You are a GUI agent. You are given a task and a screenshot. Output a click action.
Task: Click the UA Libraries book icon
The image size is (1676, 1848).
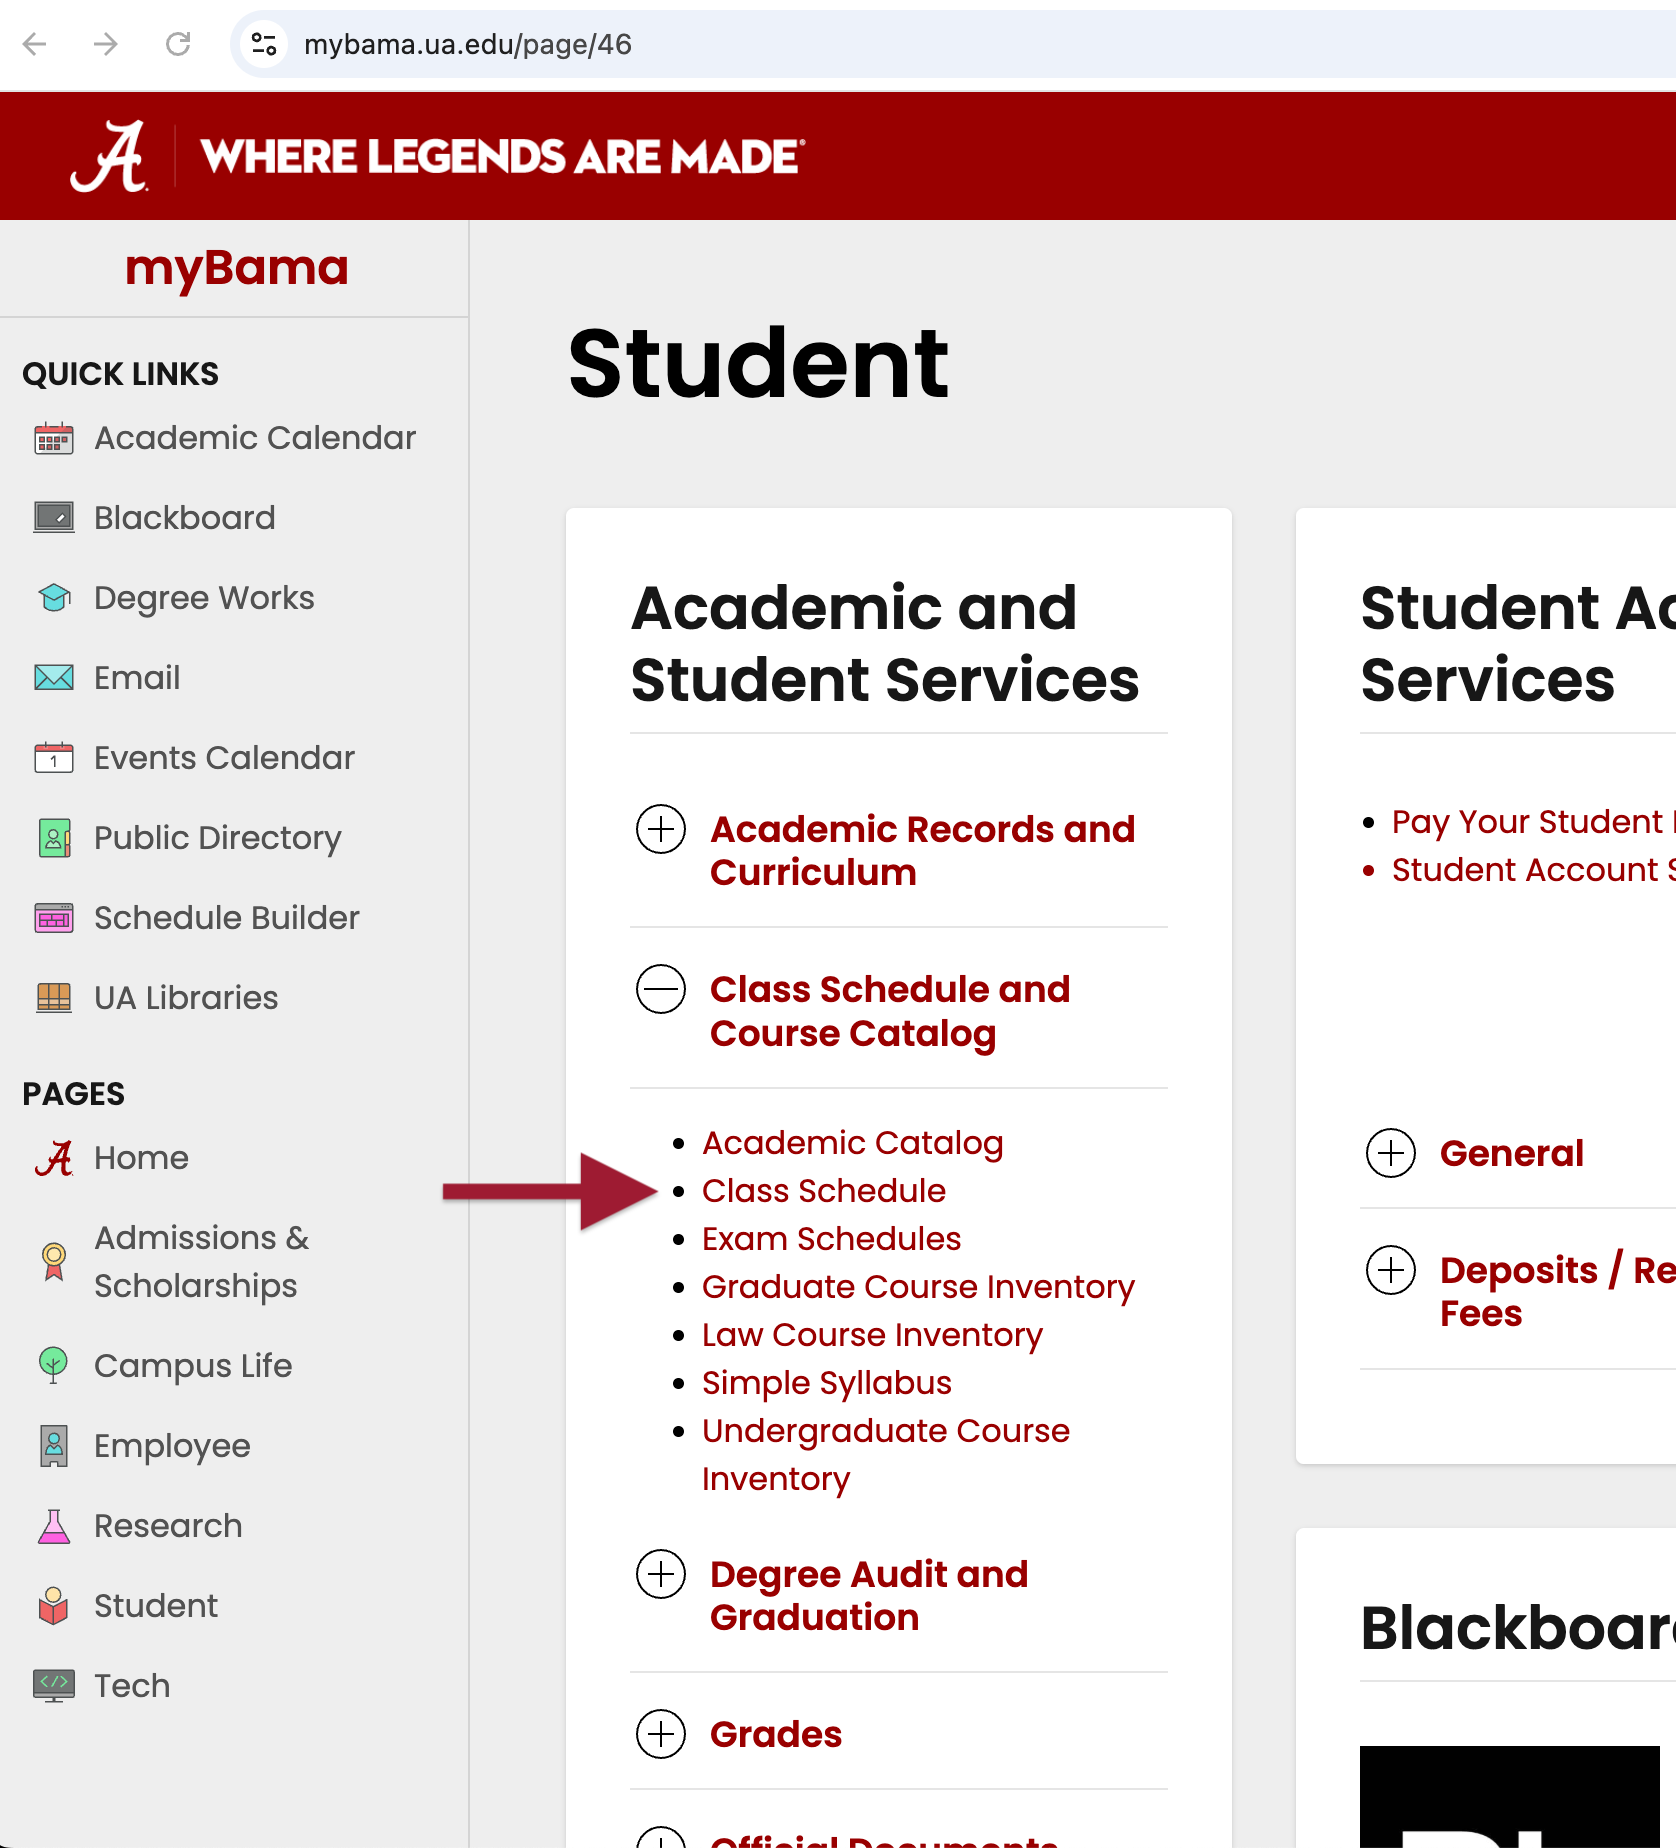(54, 998)
